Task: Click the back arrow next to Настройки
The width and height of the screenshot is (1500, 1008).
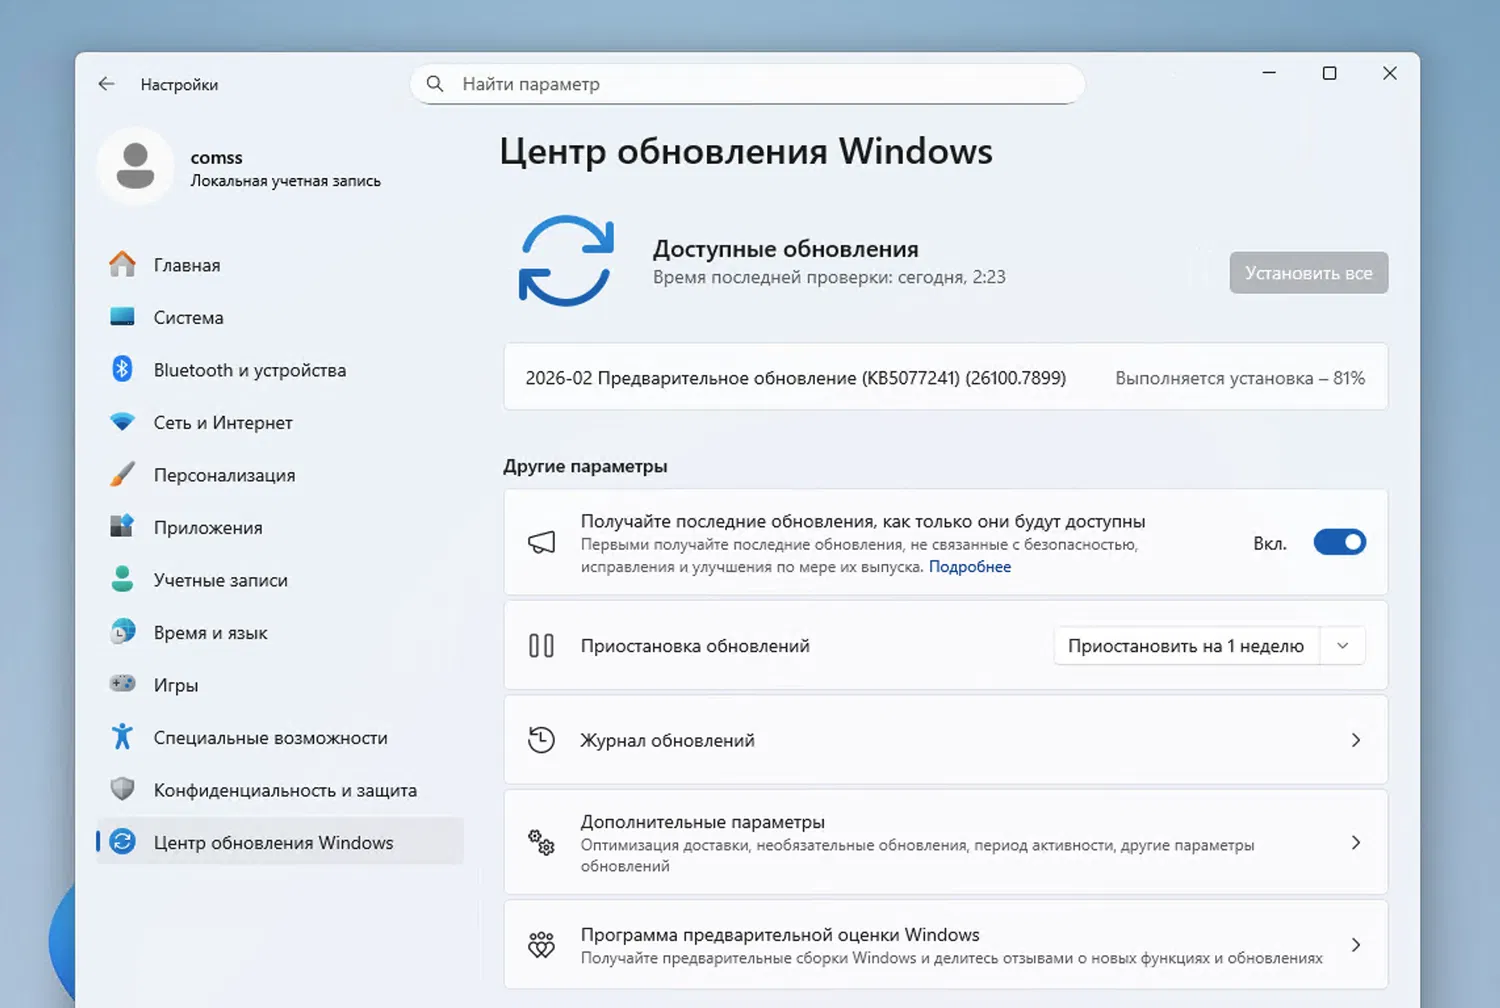Action: click(107, 84)
